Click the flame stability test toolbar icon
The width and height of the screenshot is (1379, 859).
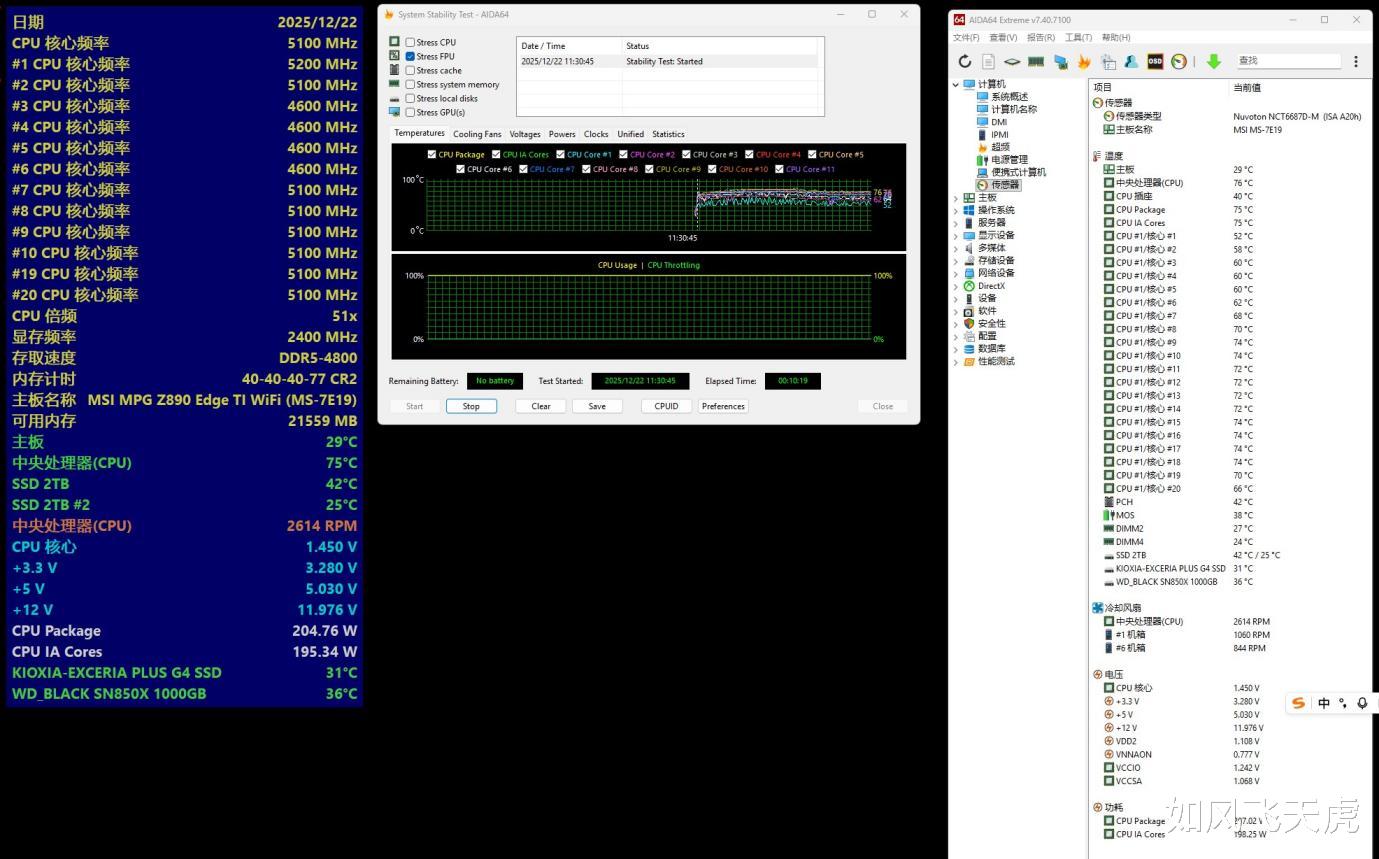[x=1084, y=61]
